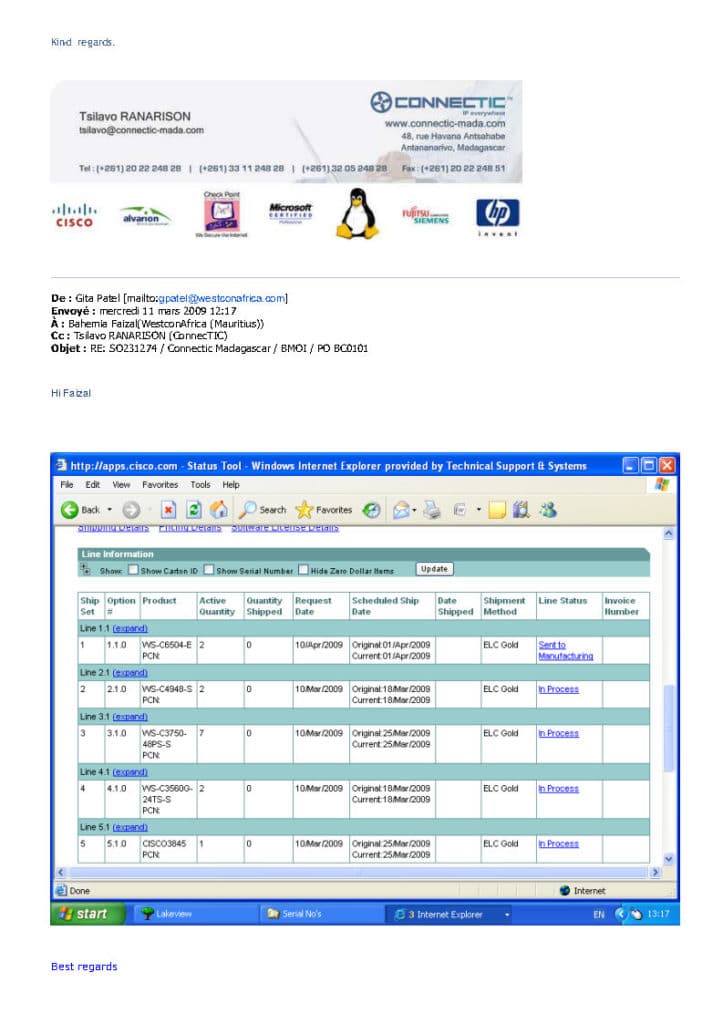This screenshot has width=723, height=1024.
Task: Open the Back button history dropdown arrow
Action: 110,510
